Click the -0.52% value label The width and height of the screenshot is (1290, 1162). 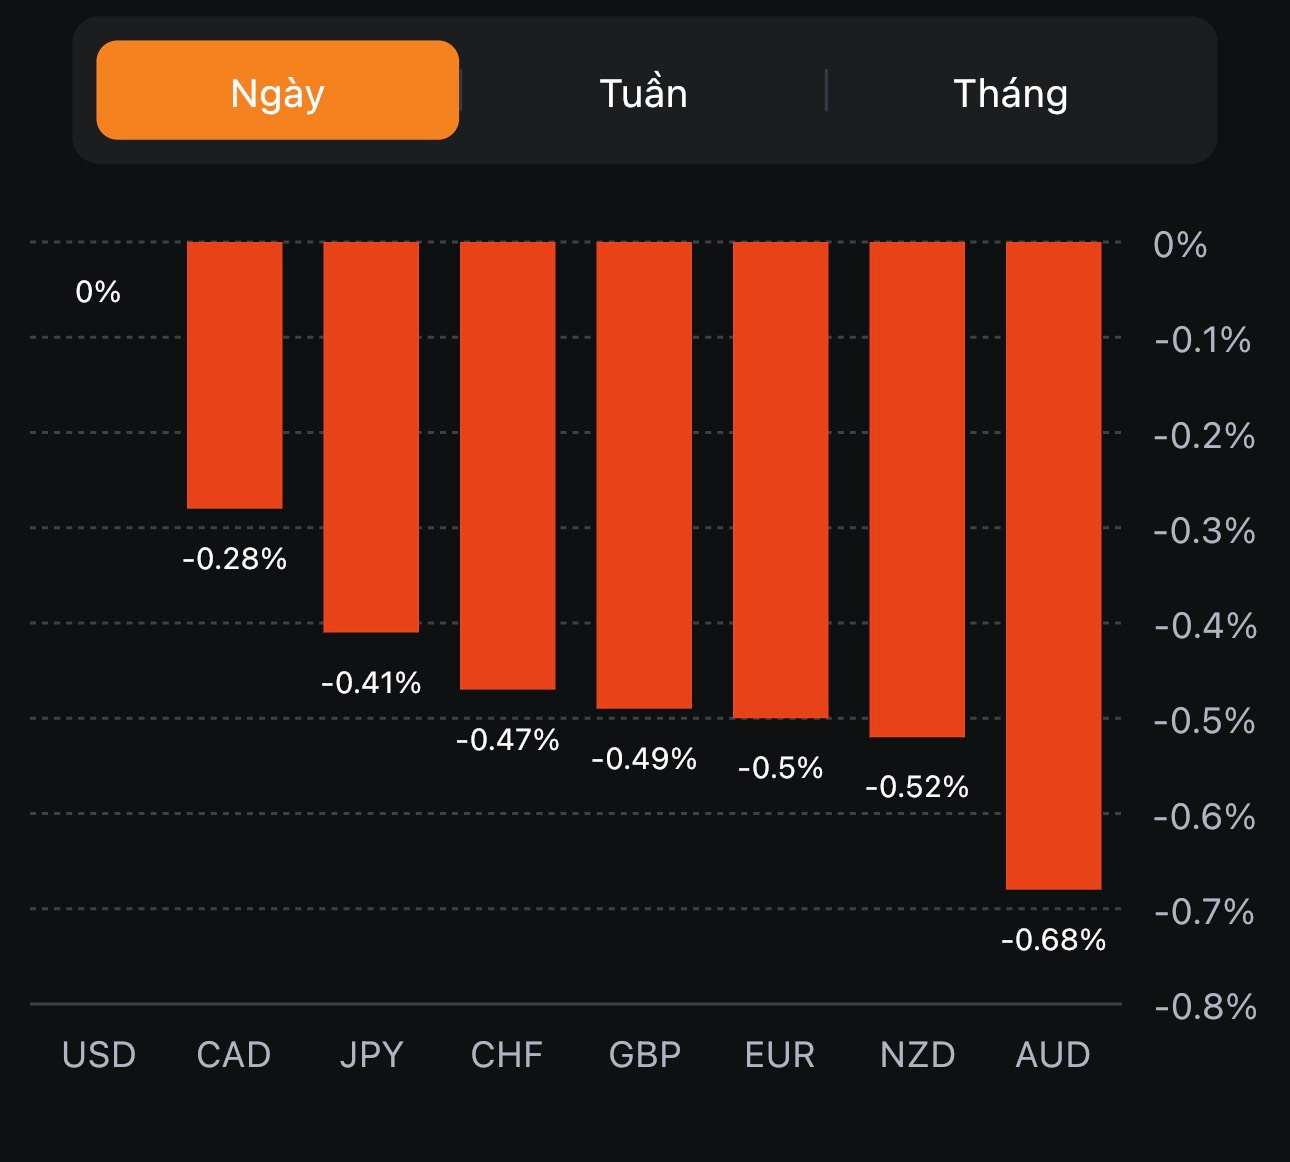917,788
